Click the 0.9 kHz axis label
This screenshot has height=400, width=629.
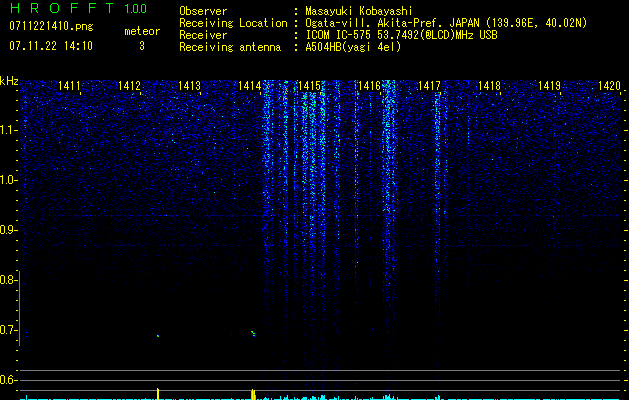point(8,230)
